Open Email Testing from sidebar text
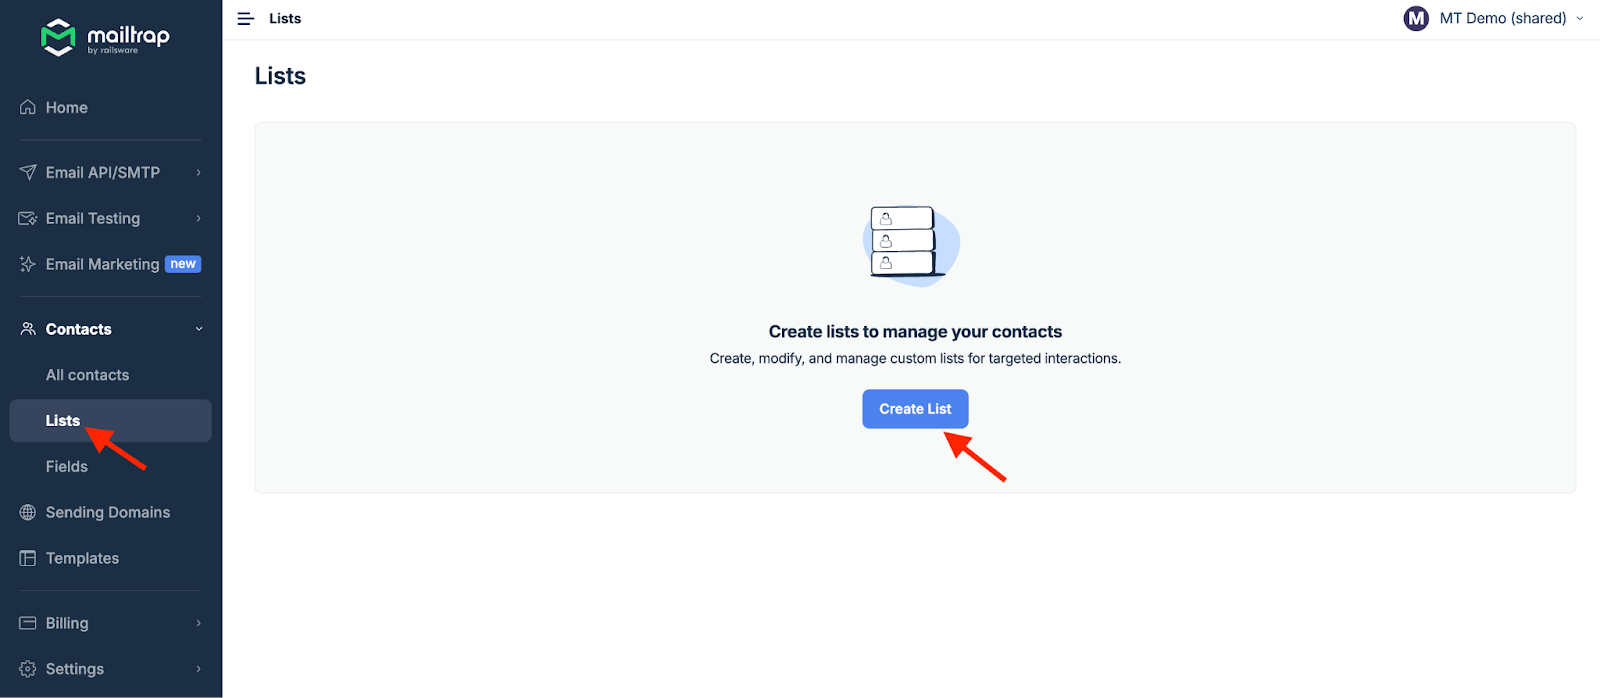1600x698 pixels. tap(92, 218)
